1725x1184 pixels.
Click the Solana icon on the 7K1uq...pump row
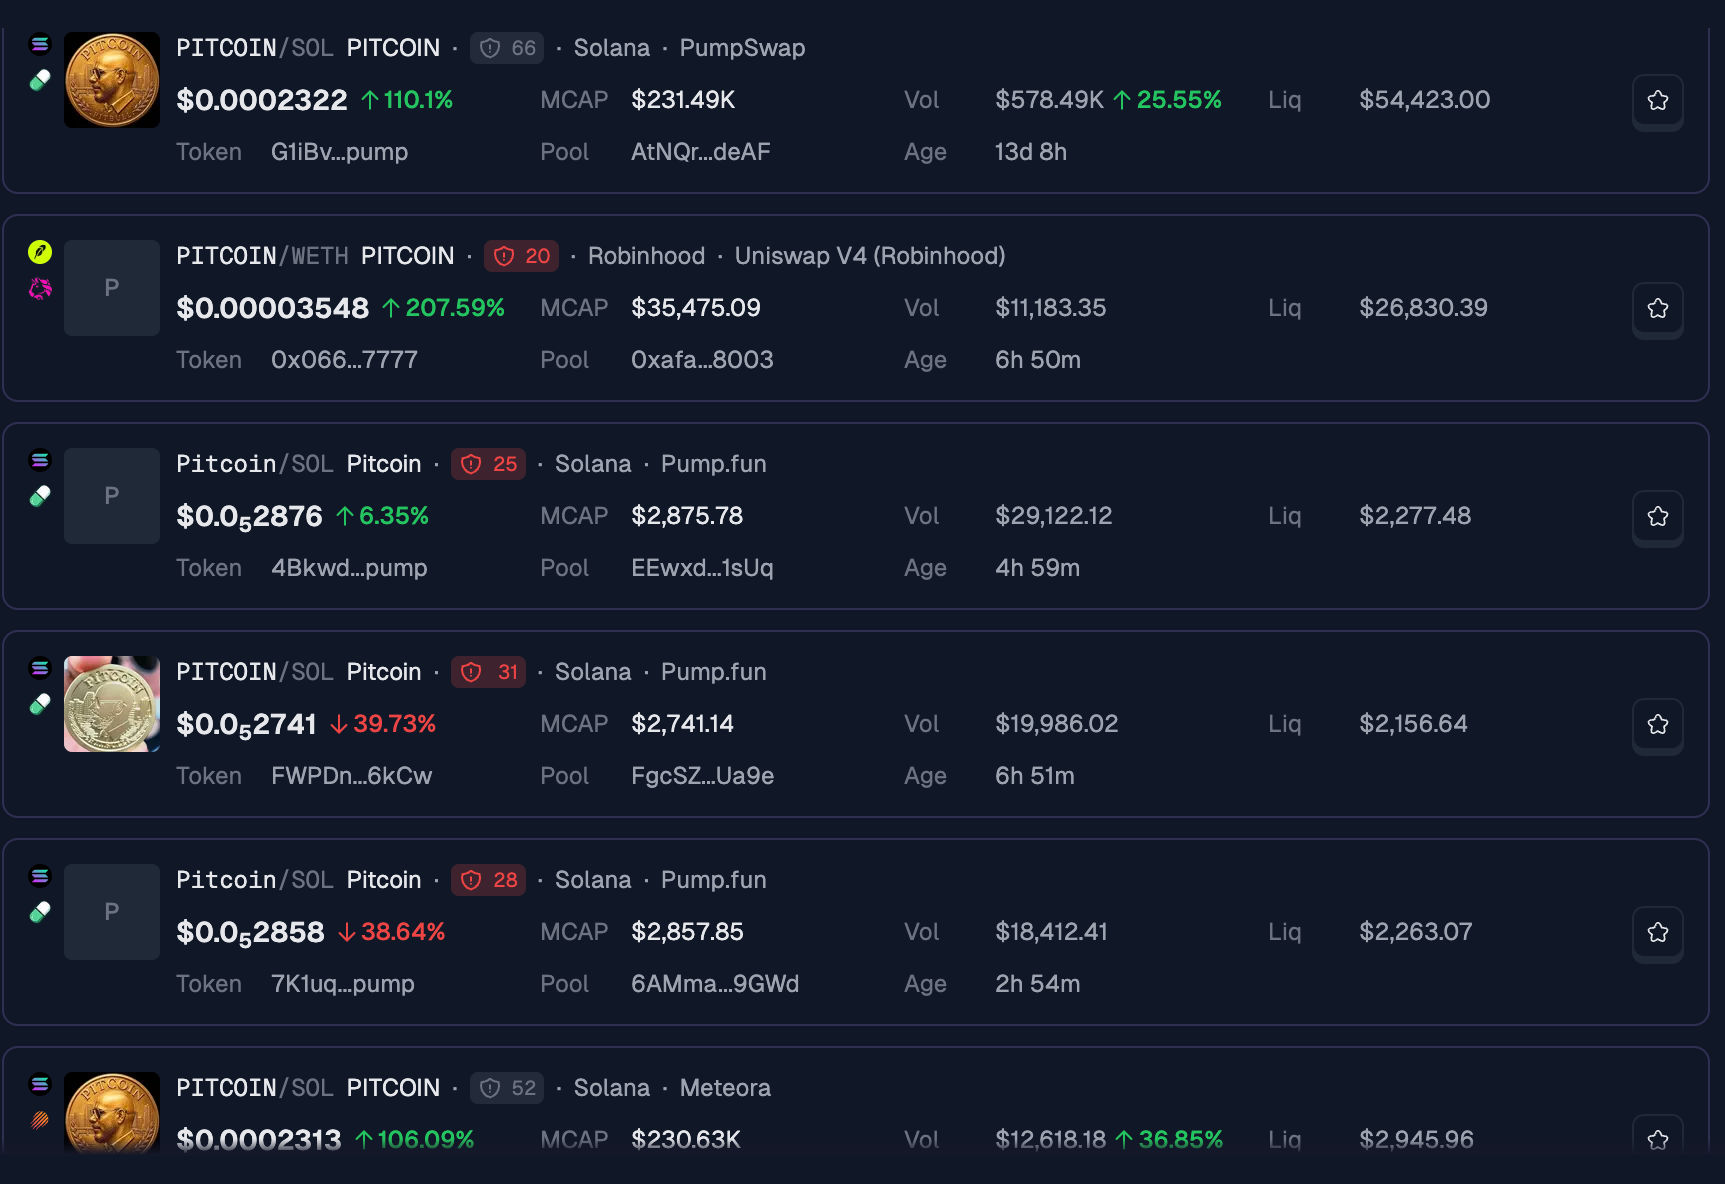pos(40,876)
